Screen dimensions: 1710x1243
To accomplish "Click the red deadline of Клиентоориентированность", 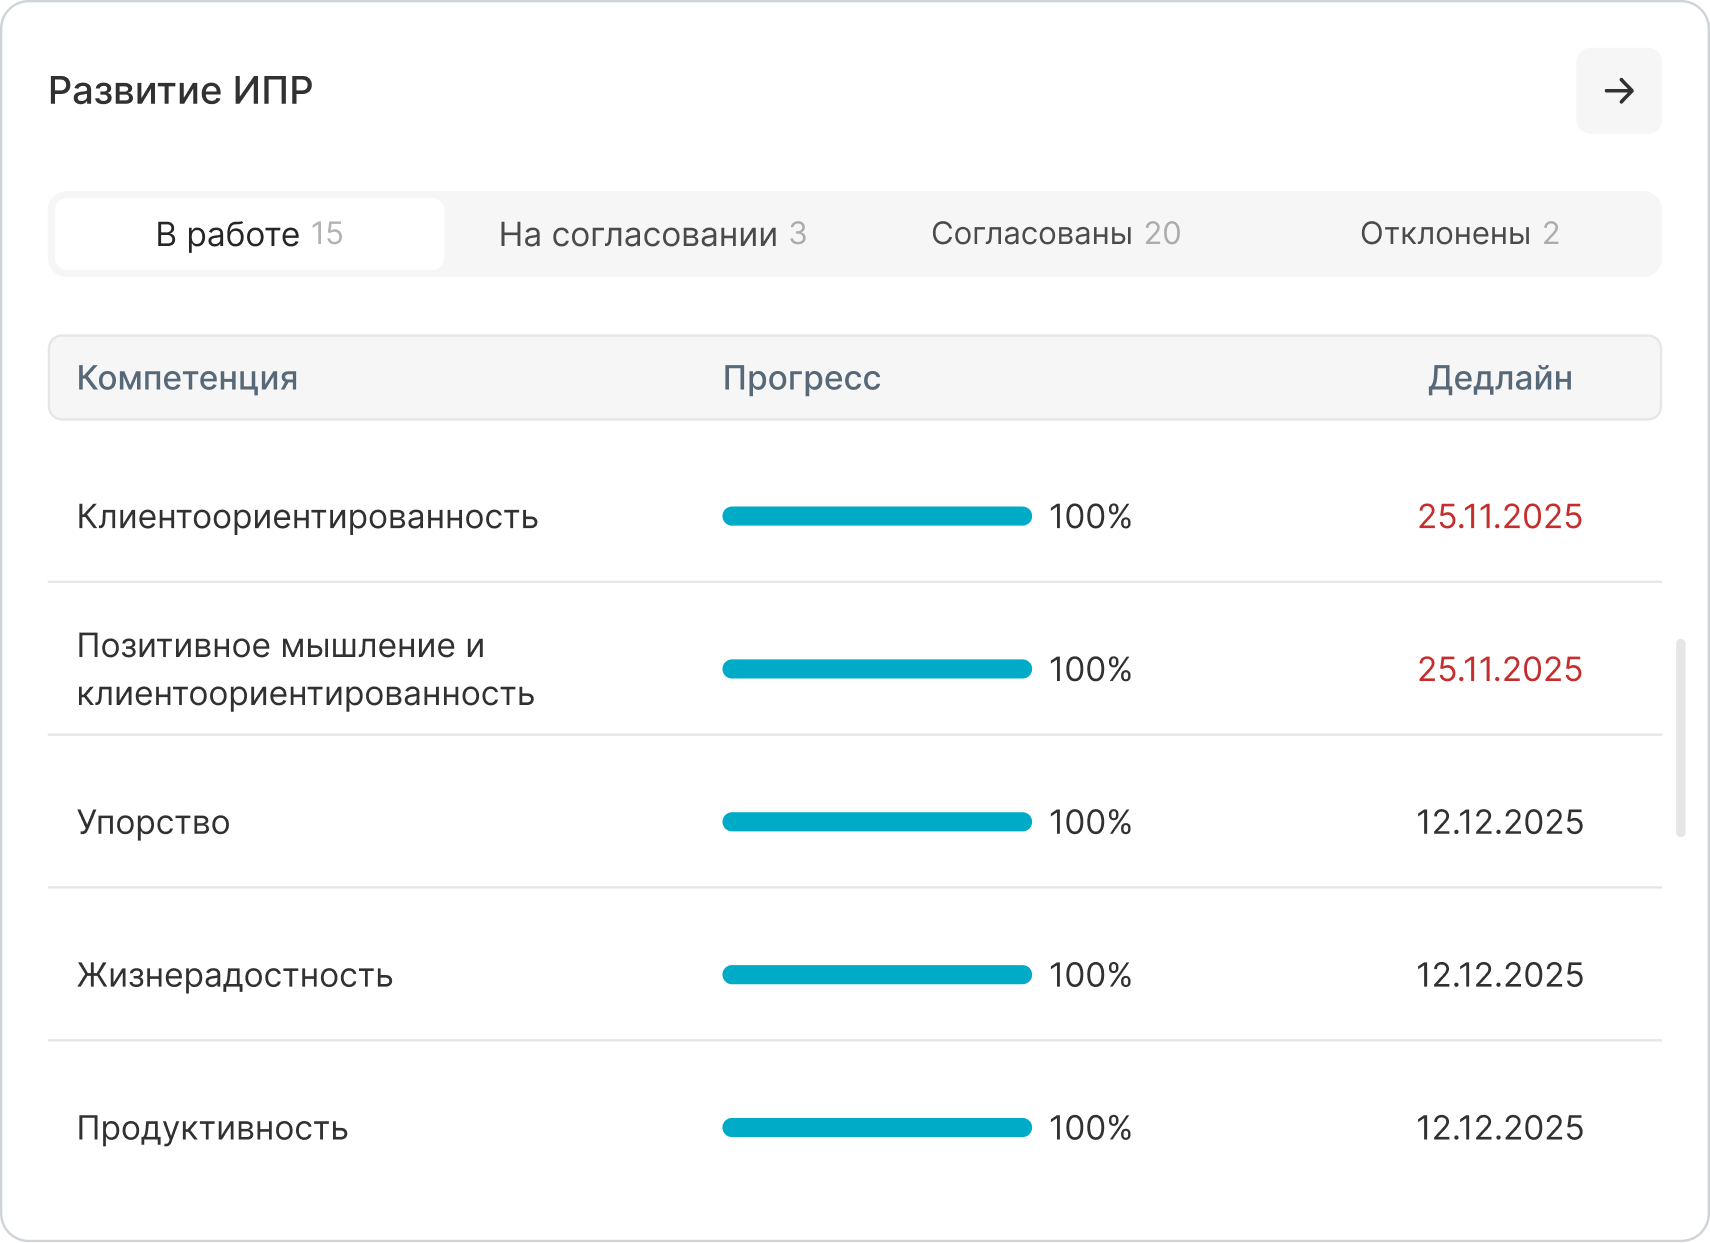I will pyautogui.click(x=1500, y=516).
